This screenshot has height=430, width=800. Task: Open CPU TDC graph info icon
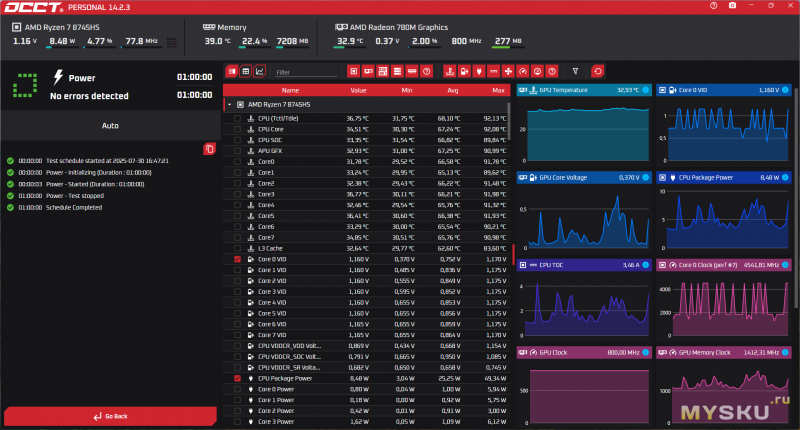(x=645, y=265)
